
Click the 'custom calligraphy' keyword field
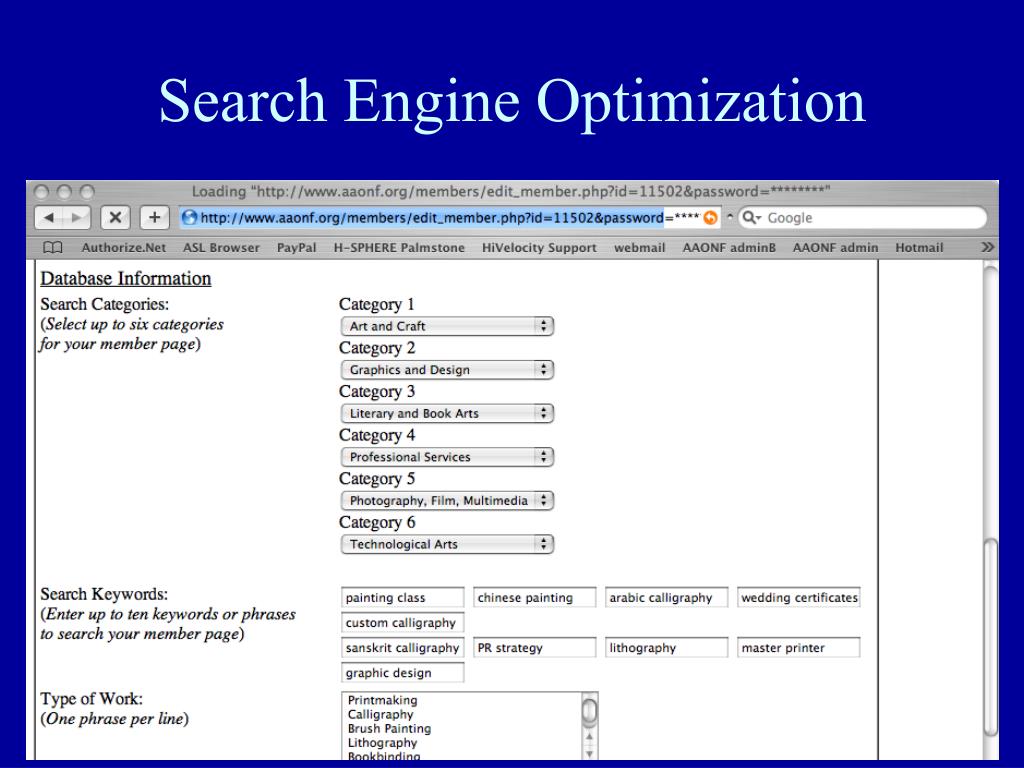click(x=402, y=622)
